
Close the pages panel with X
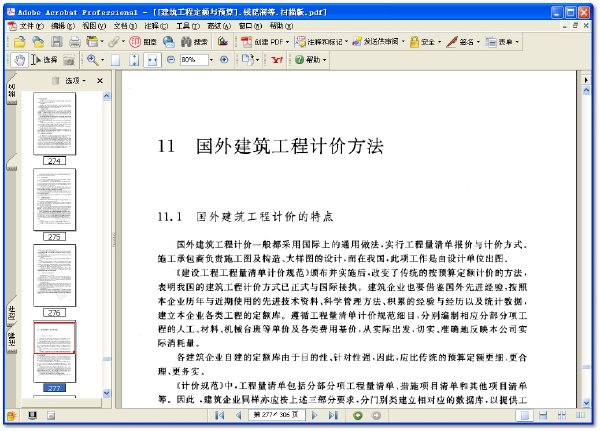tap(100, 81)
